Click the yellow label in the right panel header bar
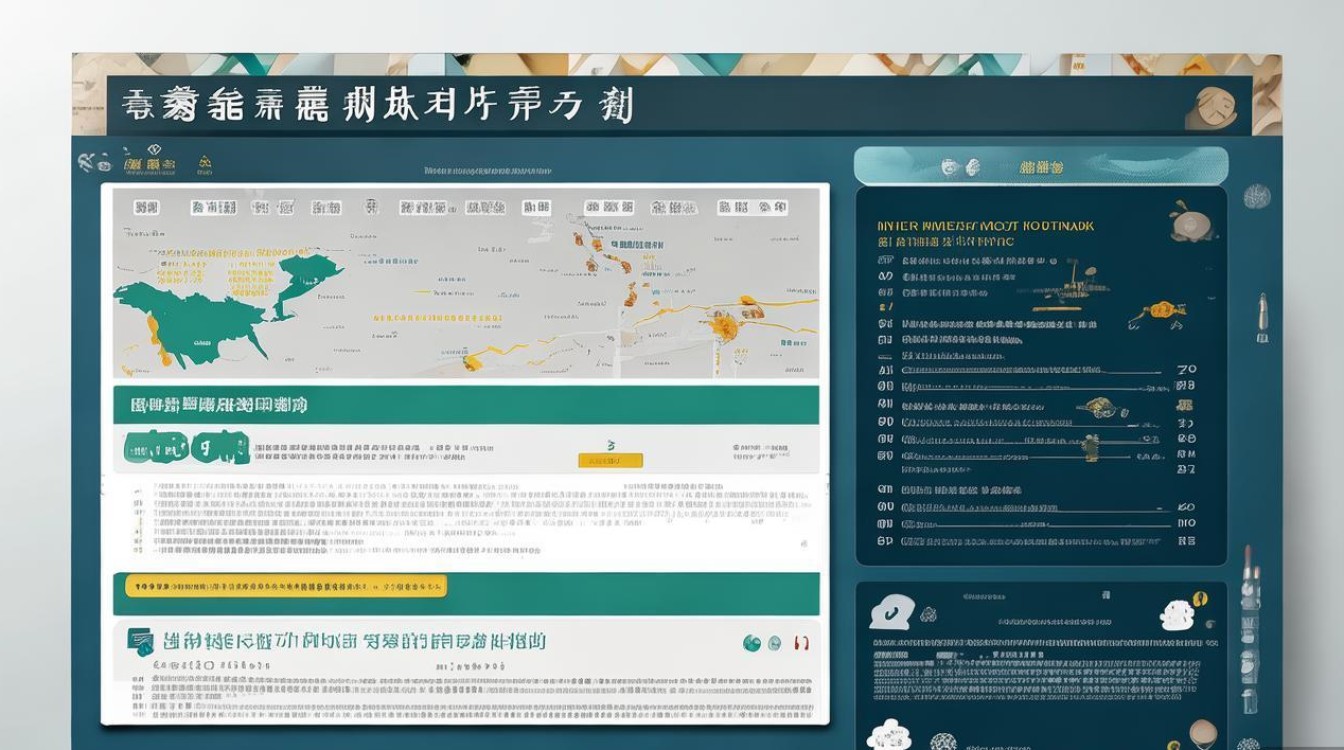Screen dimensions: 1344x750 [1041, 167]
